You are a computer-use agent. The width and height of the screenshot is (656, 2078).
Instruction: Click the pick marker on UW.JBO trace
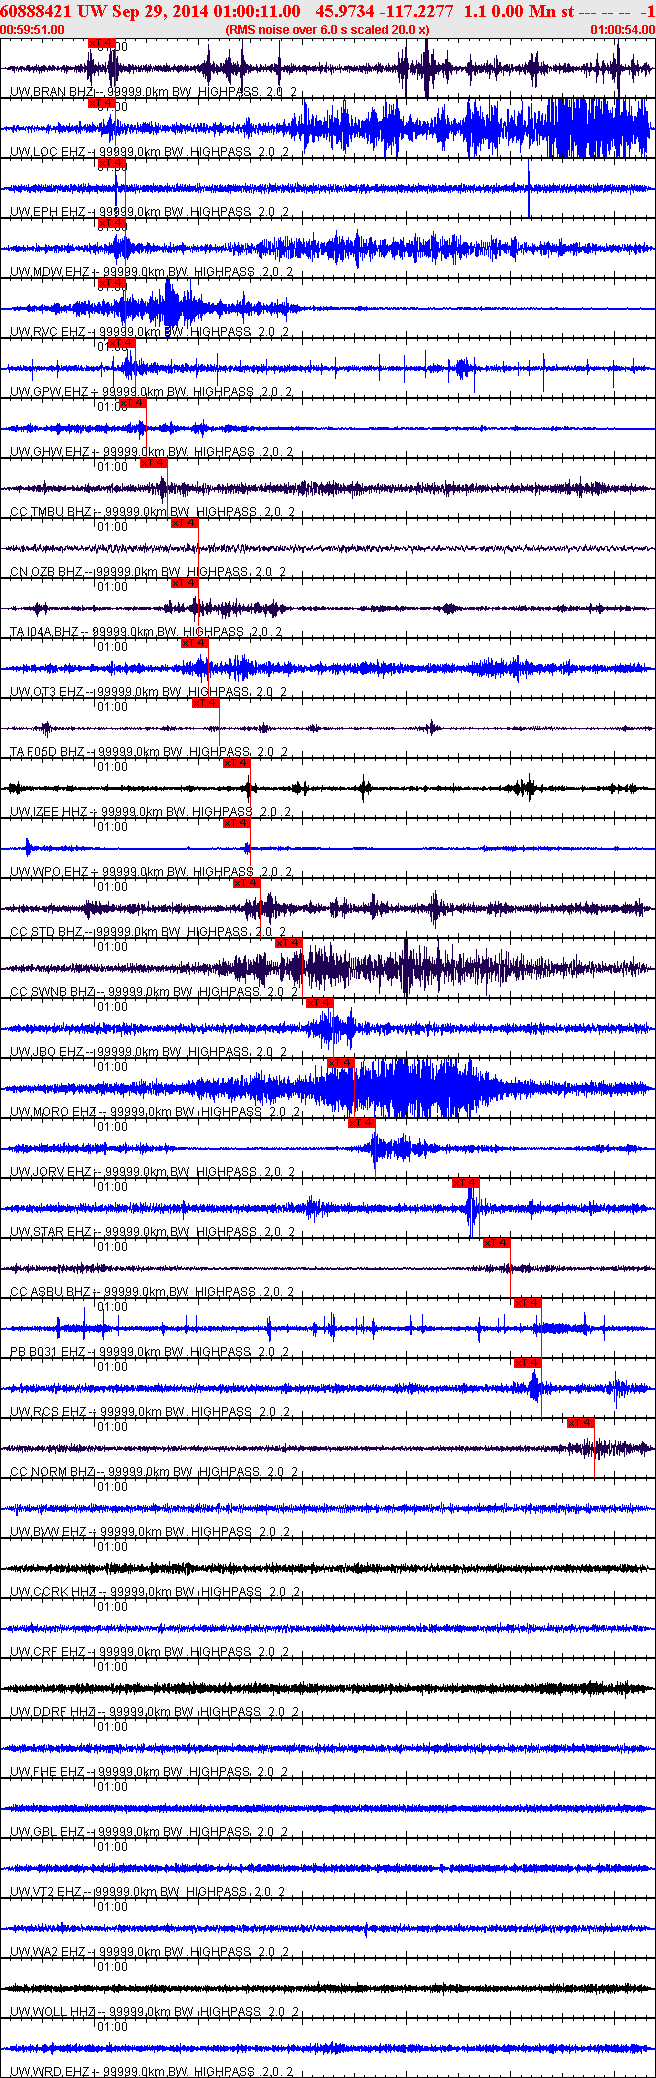(x=320, y=1003)
